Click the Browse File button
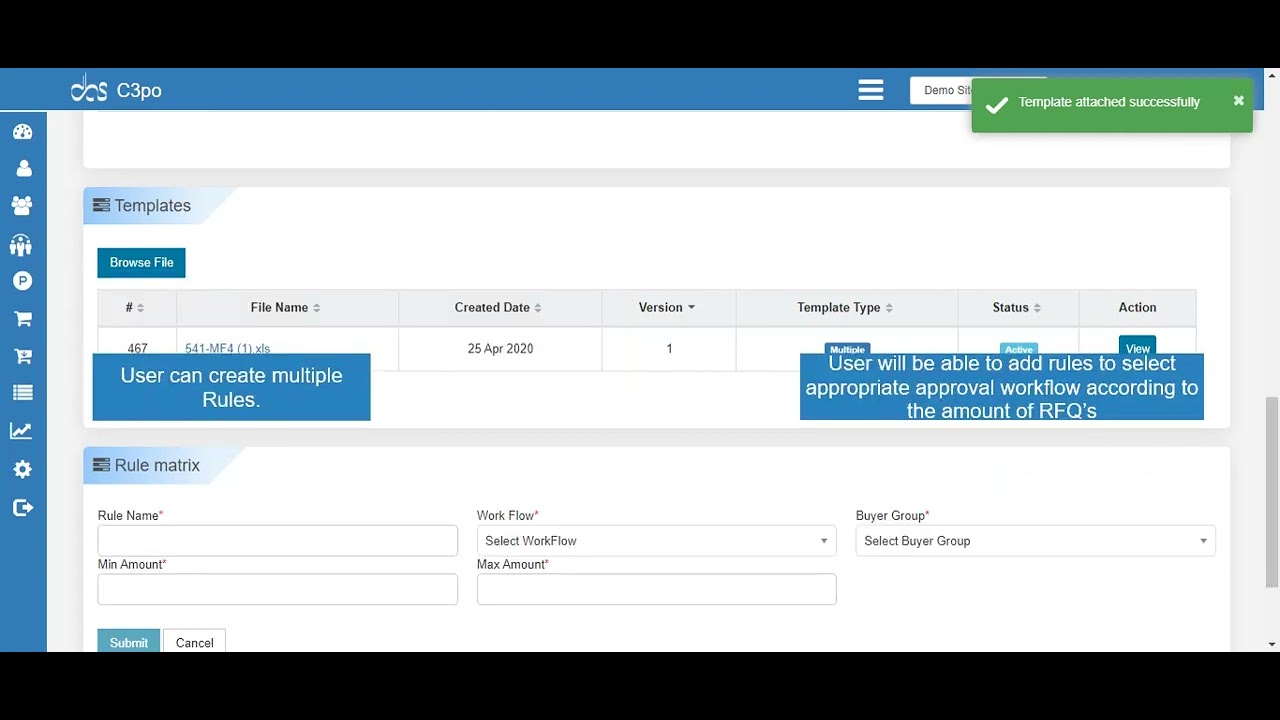This screenshot has height=720, width=1280. (141, 263)
